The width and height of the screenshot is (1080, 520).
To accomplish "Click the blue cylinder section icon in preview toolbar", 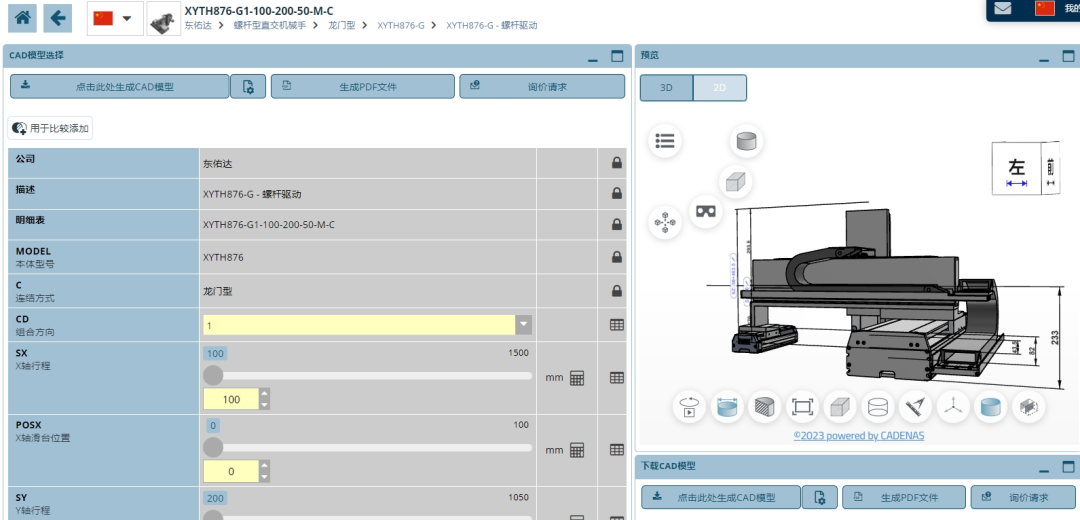I will pyautogui.click(x=727, y=407).
